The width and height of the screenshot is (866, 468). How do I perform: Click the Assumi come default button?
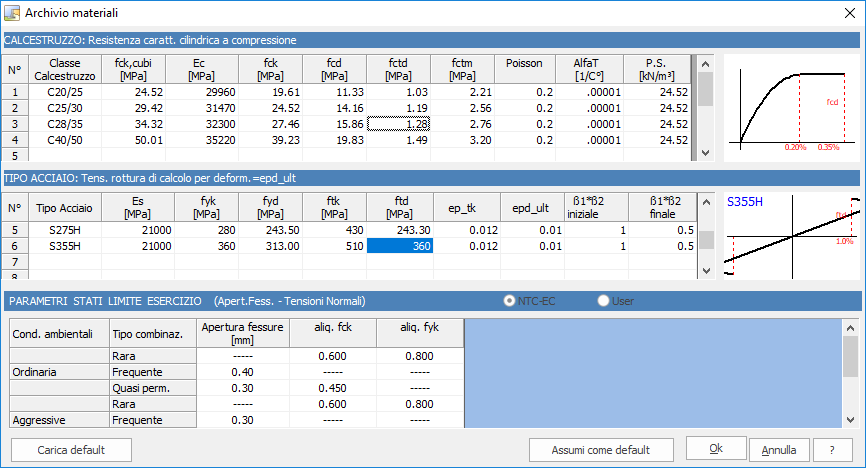pyautogui.click(x=601, y=450)
